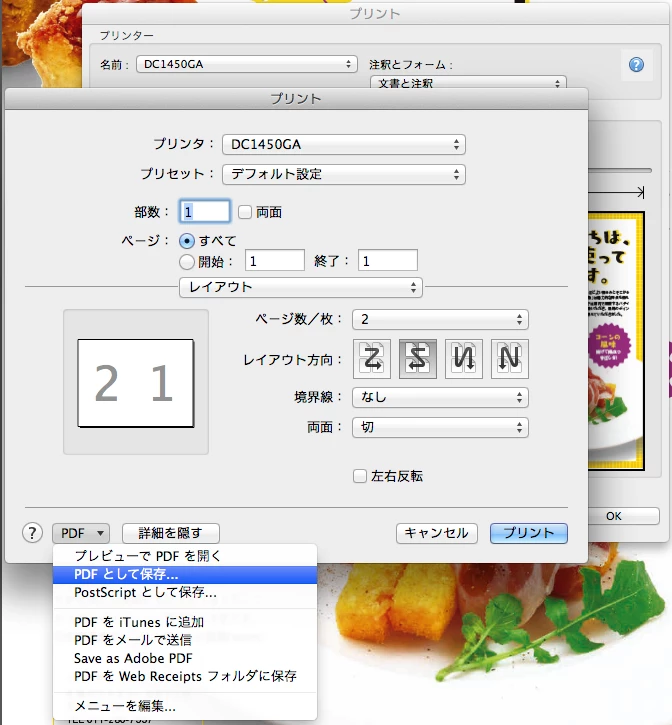Select the 開始 page range radio button

187,262
